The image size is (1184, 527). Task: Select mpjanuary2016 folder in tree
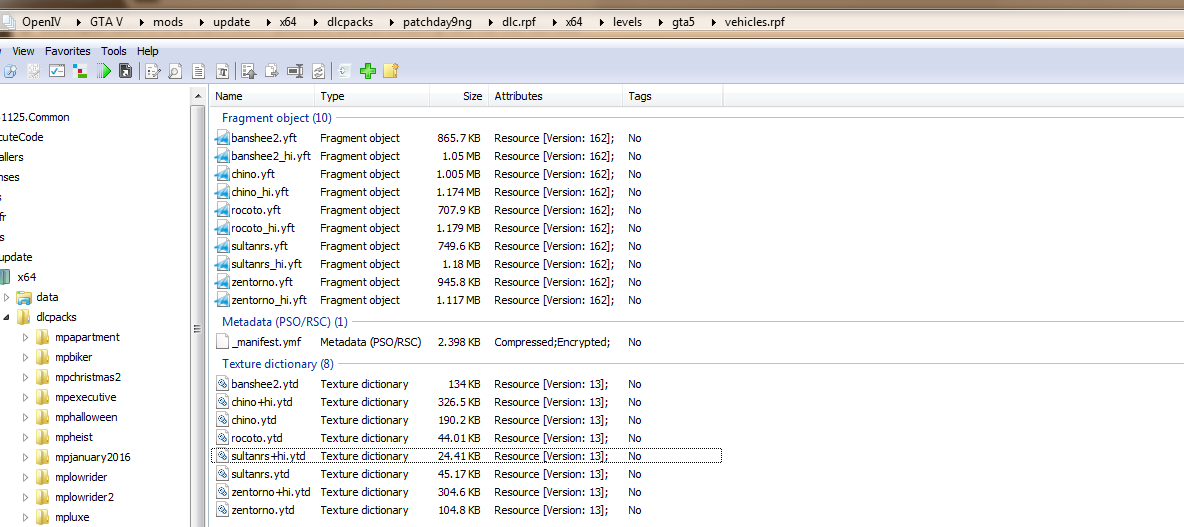(92, 457)
